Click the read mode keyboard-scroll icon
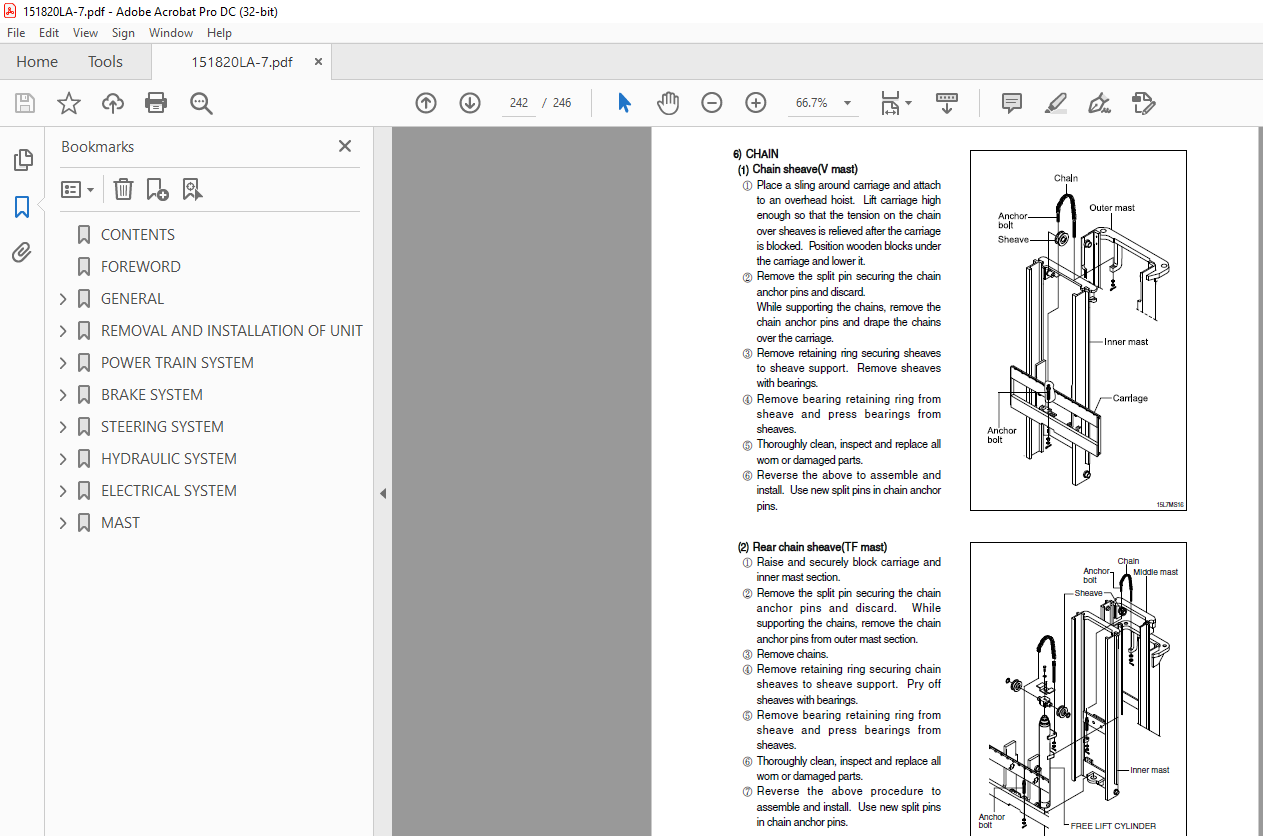 (x=947, y=103)
